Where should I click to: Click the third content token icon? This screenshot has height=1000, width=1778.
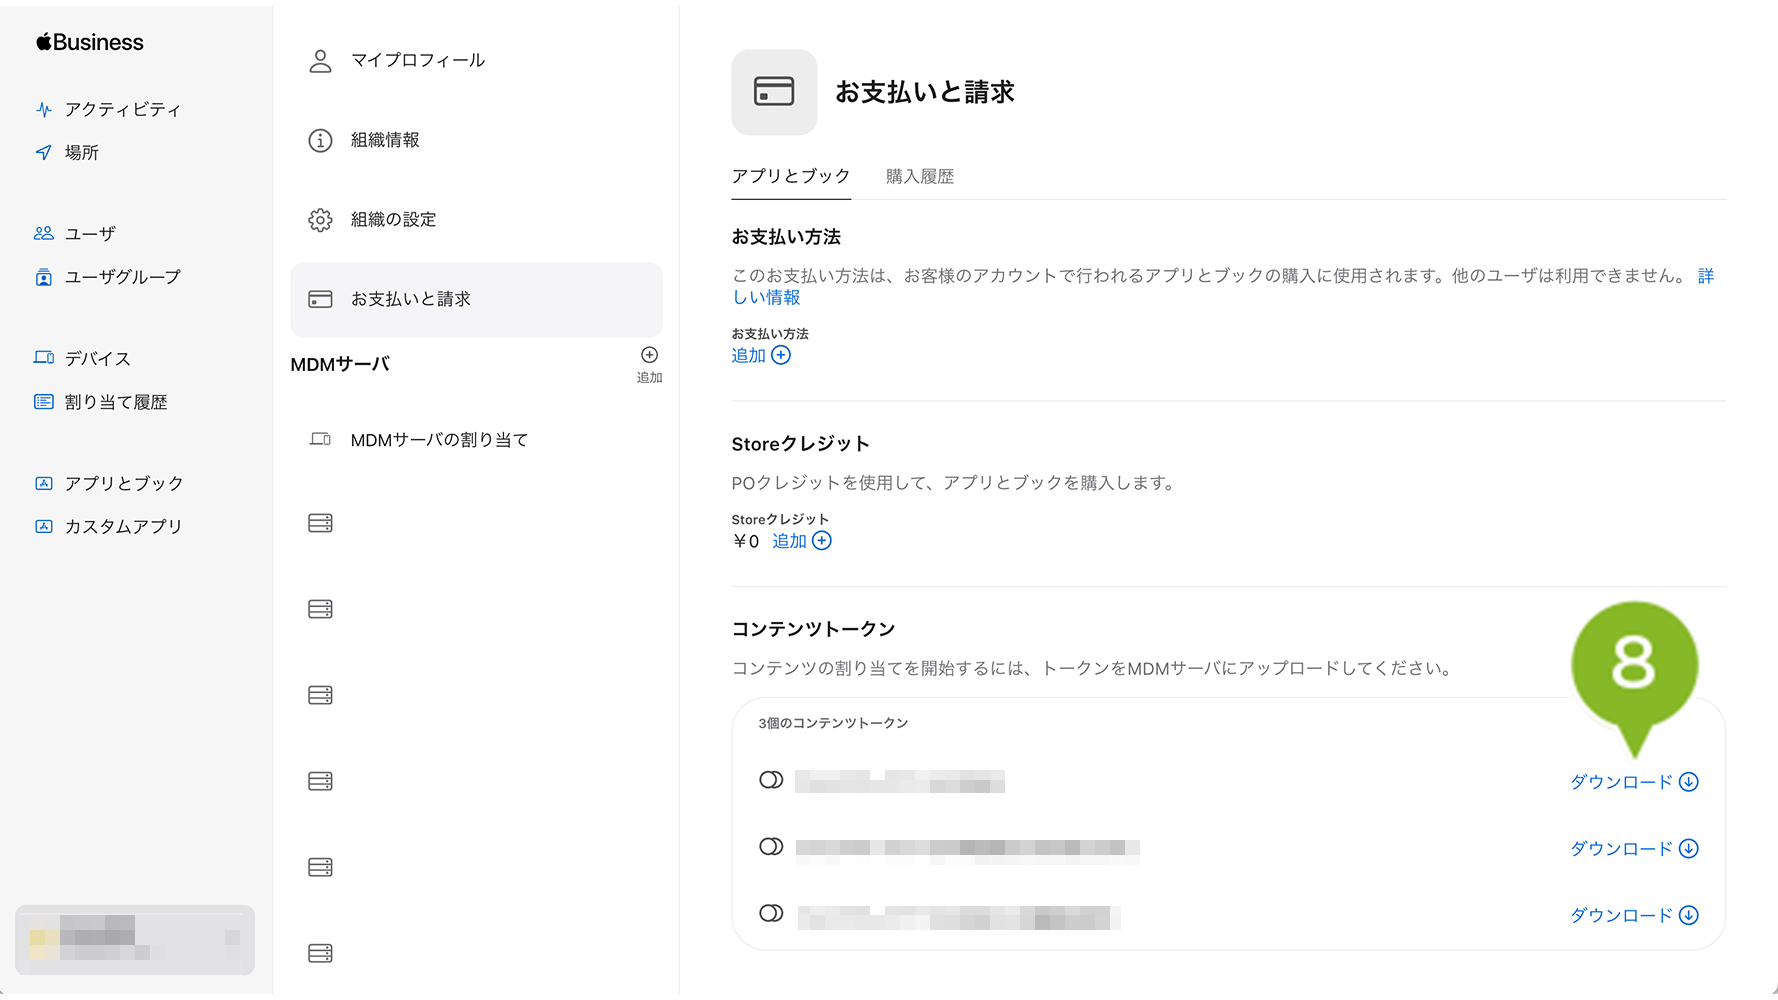tap(771, 913)
